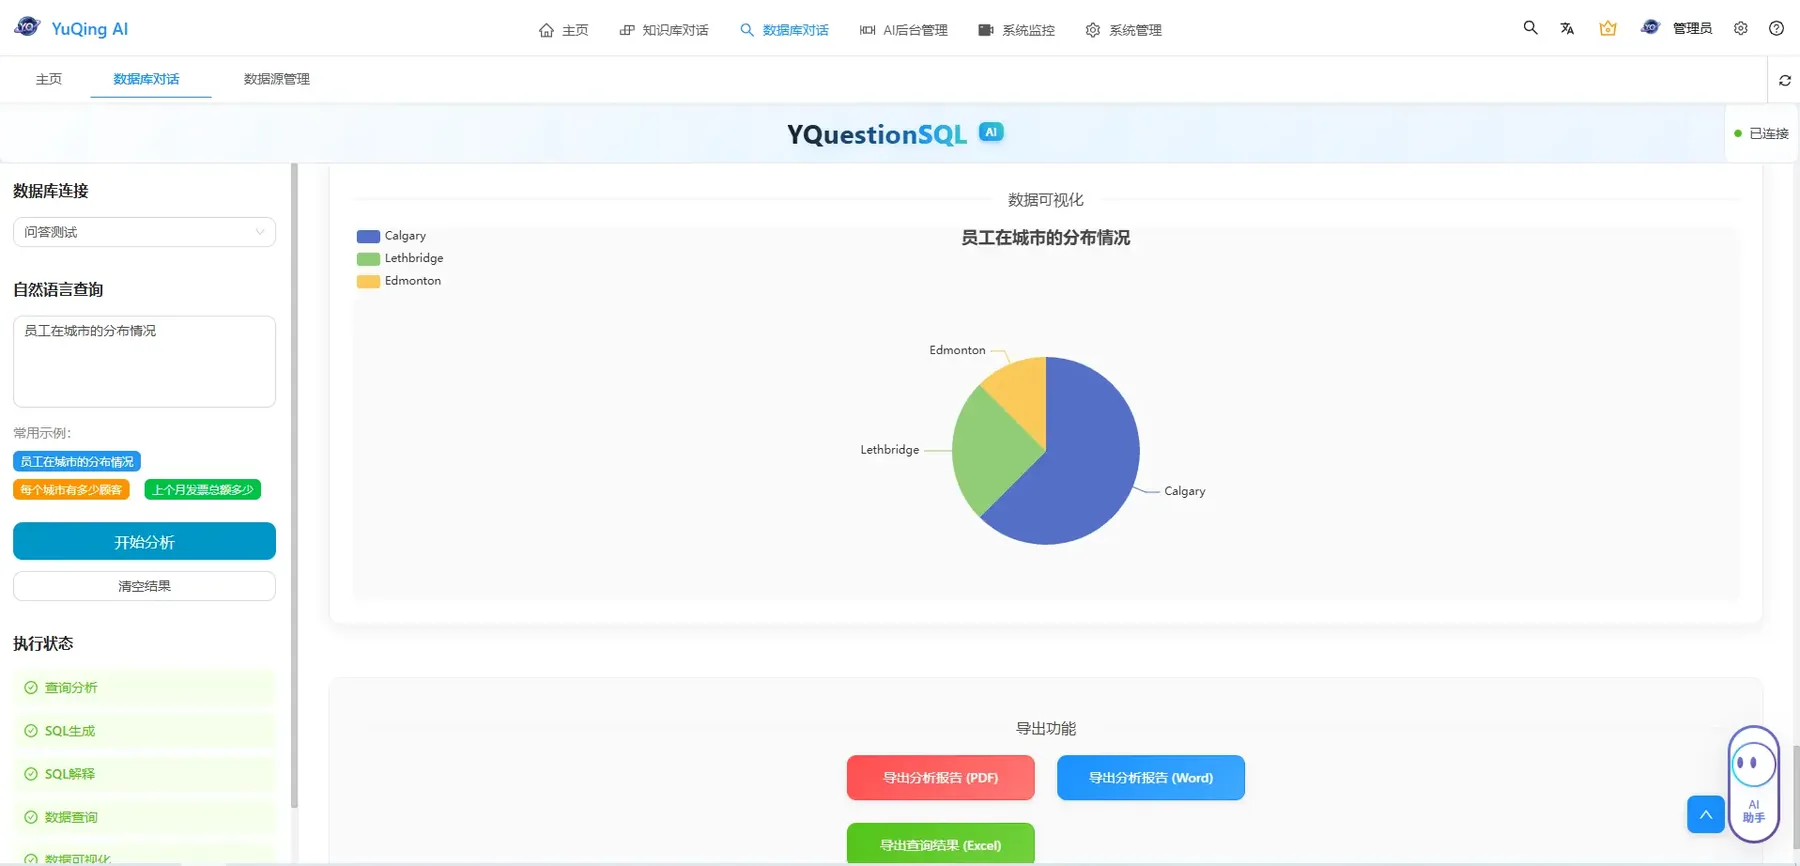Focus the natural language query textbox

pyautogui.click(x=144, y=362)
